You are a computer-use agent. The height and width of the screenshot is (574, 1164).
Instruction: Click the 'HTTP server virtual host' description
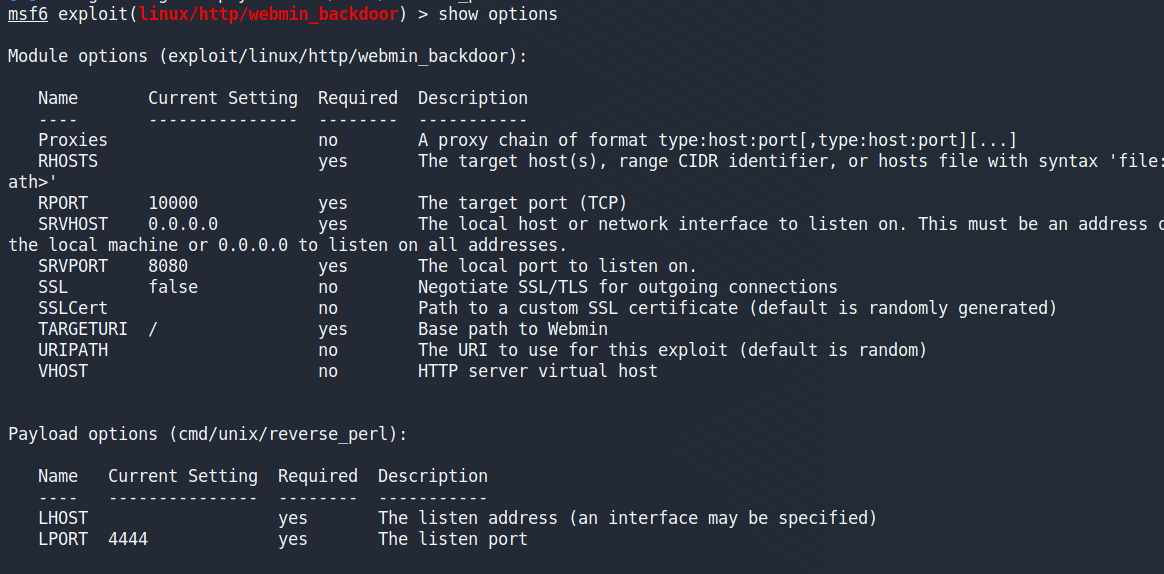click(538, 371)
